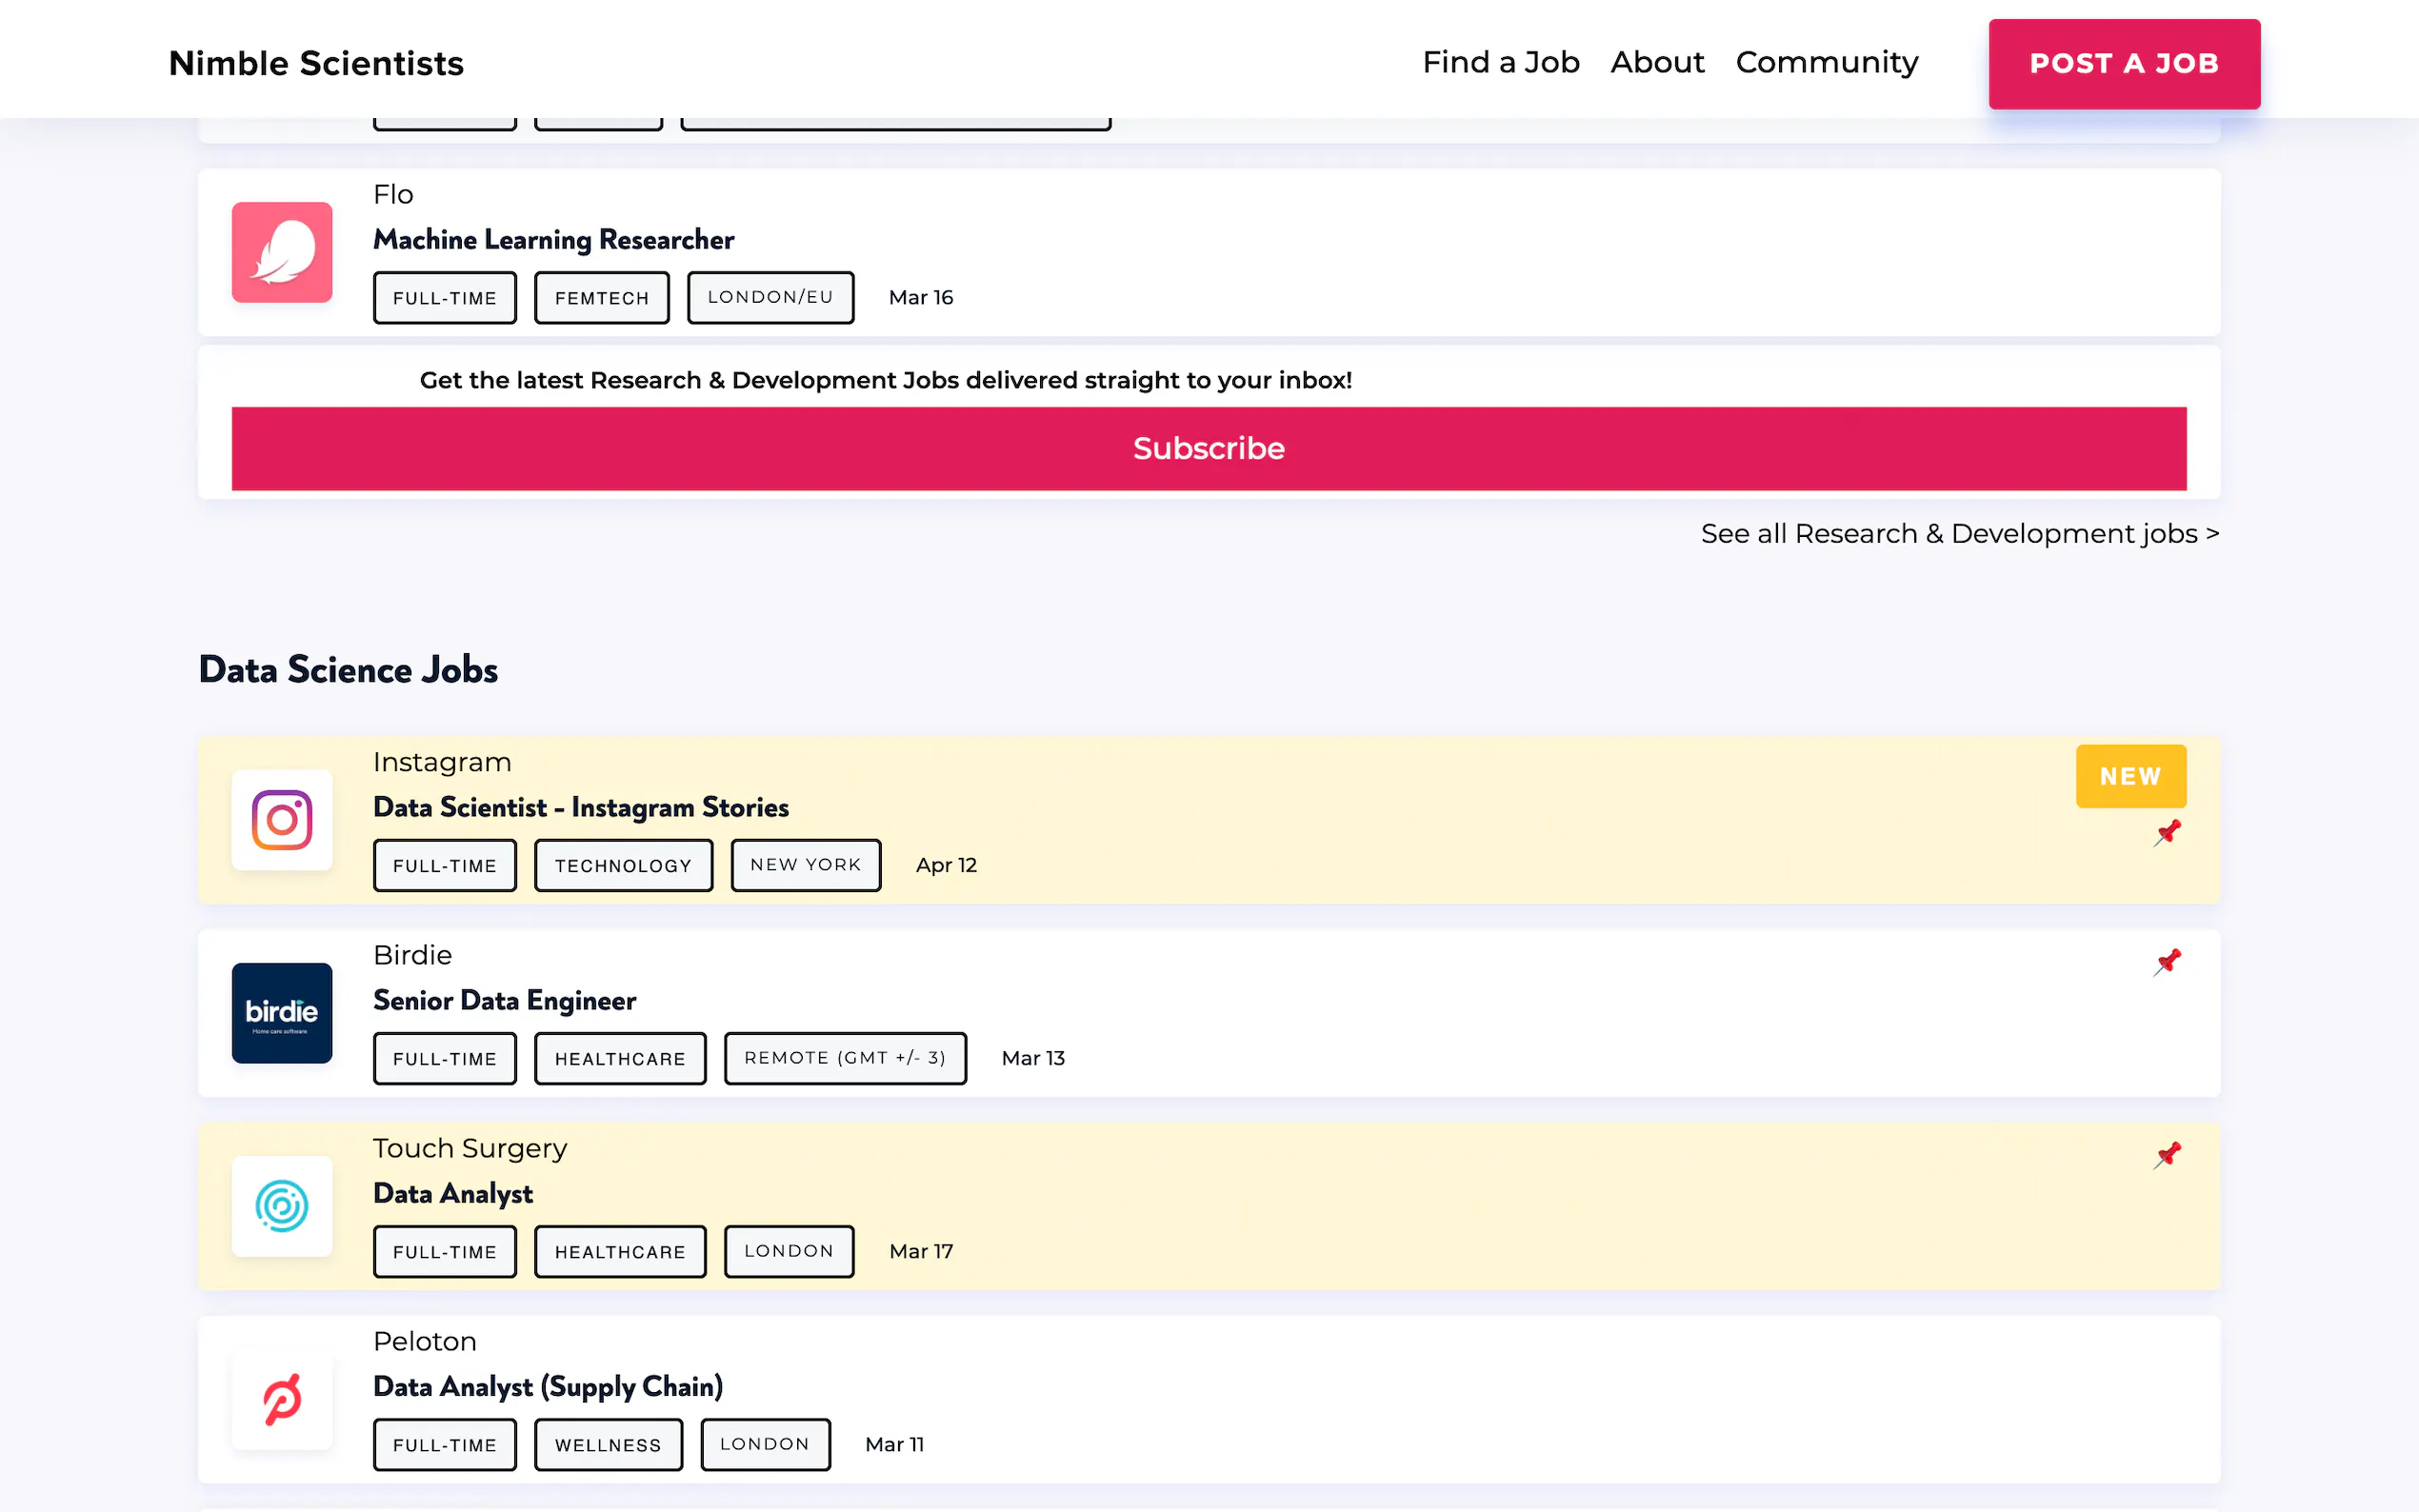This screenshot has height=1512, width=2419.
Task: Open Data Scientist - Instagram Stories posting
Action: [580, 807]
